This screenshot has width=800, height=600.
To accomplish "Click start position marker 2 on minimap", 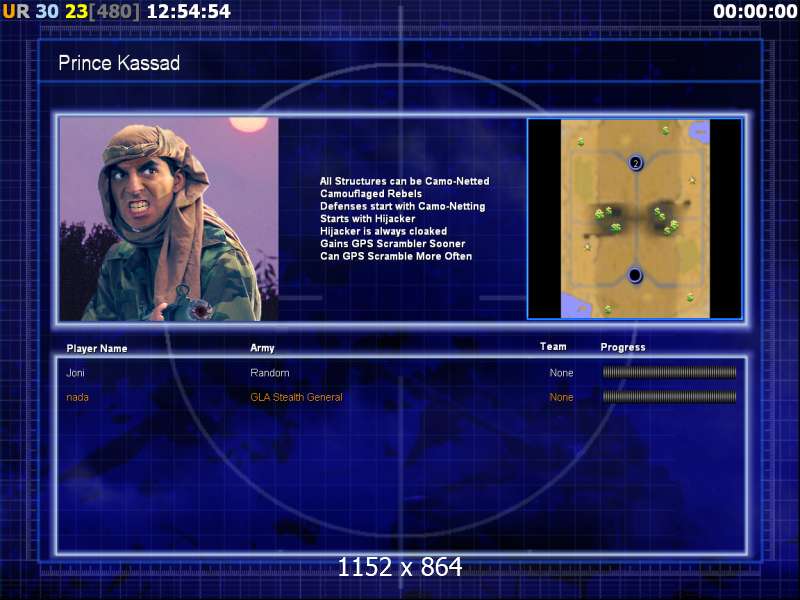I will click(x=635, y=163).
